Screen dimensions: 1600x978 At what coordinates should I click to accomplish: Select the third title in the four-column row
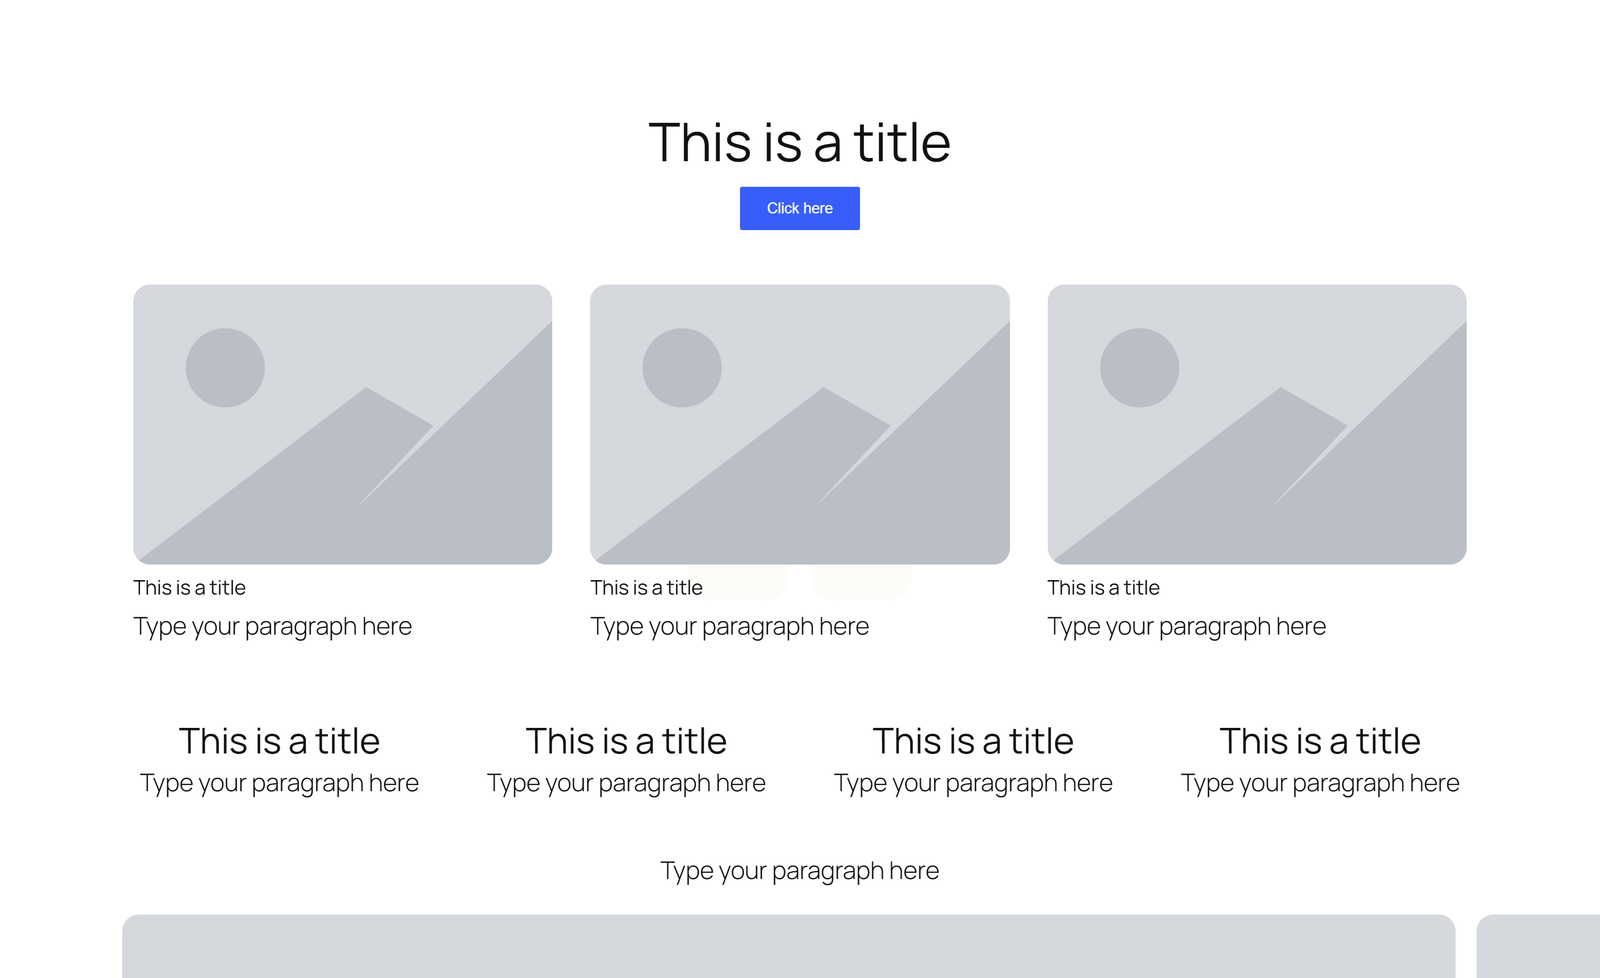point(973,742)
